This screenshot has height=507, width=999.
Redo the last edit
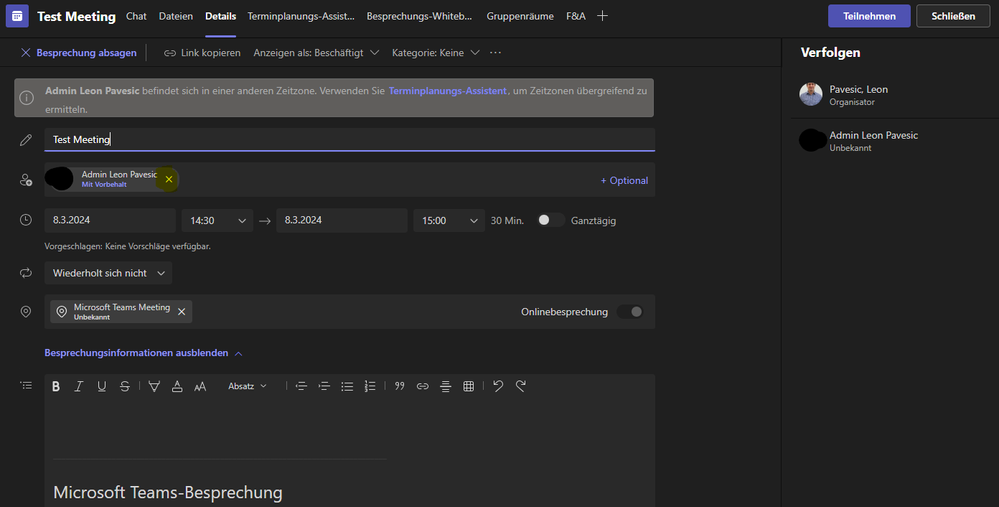click(521, 386)
